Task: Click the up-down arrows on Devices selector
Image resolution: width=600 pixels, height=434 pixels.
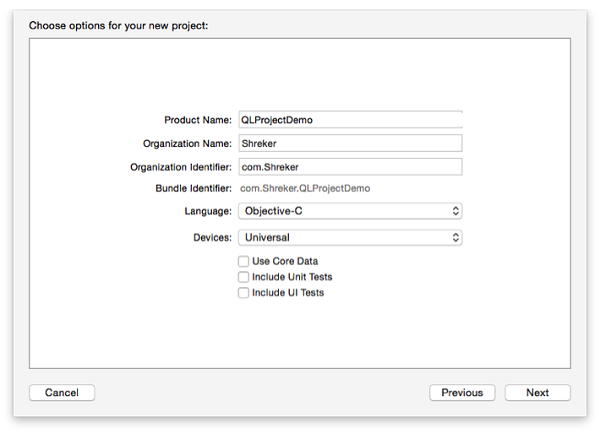Action: 455,238
